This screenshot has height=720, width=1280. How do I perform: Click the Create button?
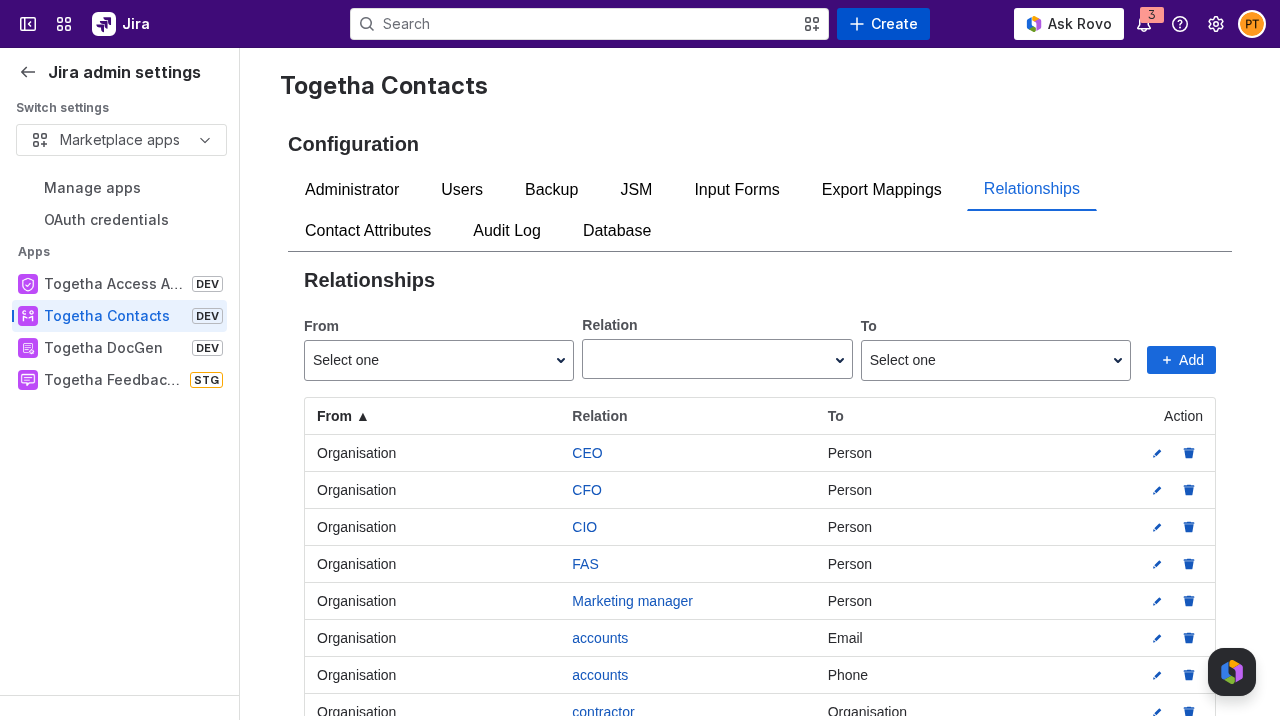pos(883,24)
